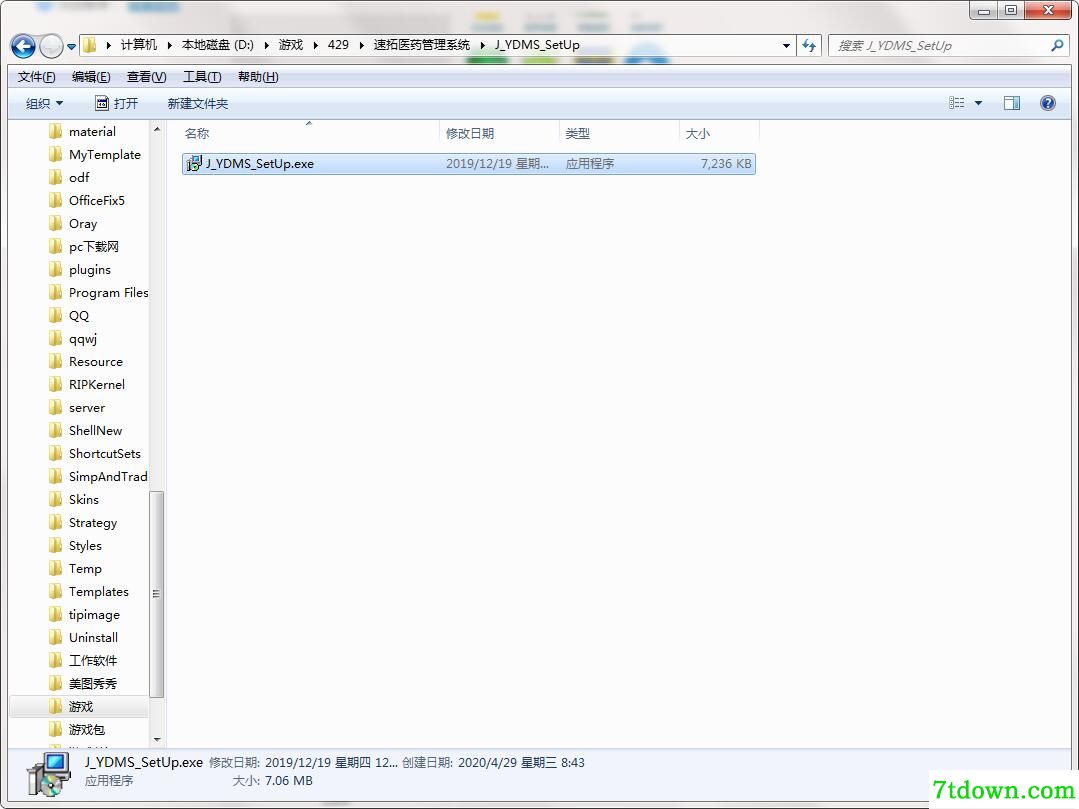Select the 游戏 breadcrumb in address bar
Image resolution: width=1079 pixels, height=809 pixels.
(x=290, y=45)
